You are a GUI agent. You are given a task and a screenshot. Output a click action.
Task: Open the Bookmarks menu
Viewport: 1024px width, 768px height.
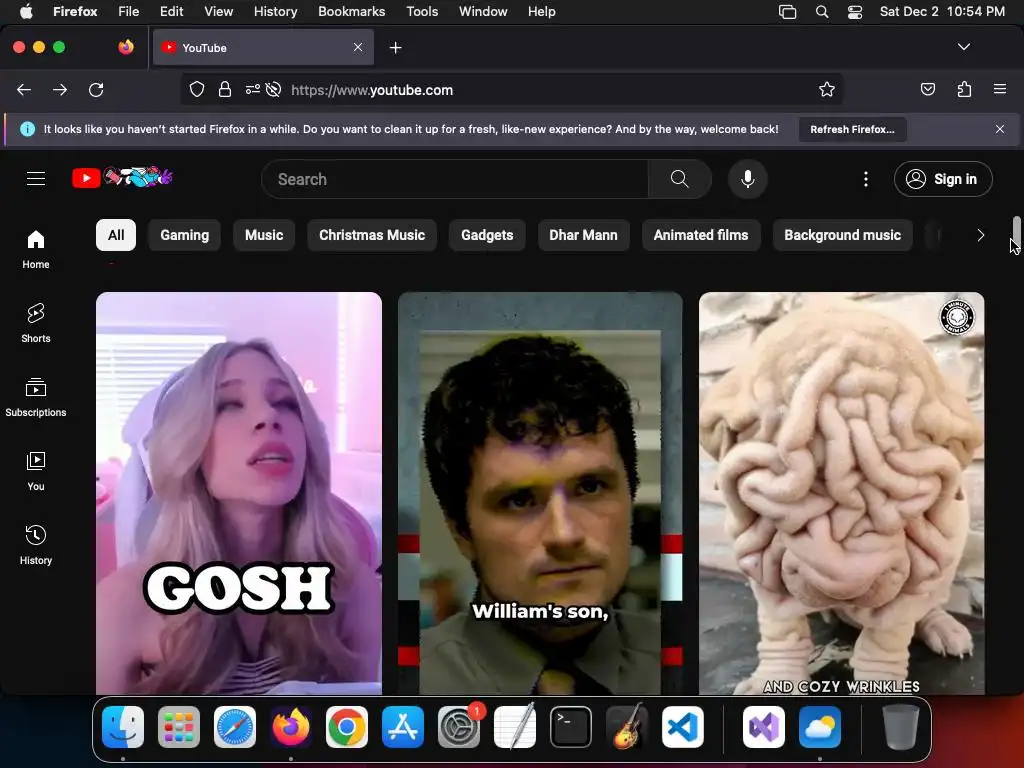(x=351, y=11)
